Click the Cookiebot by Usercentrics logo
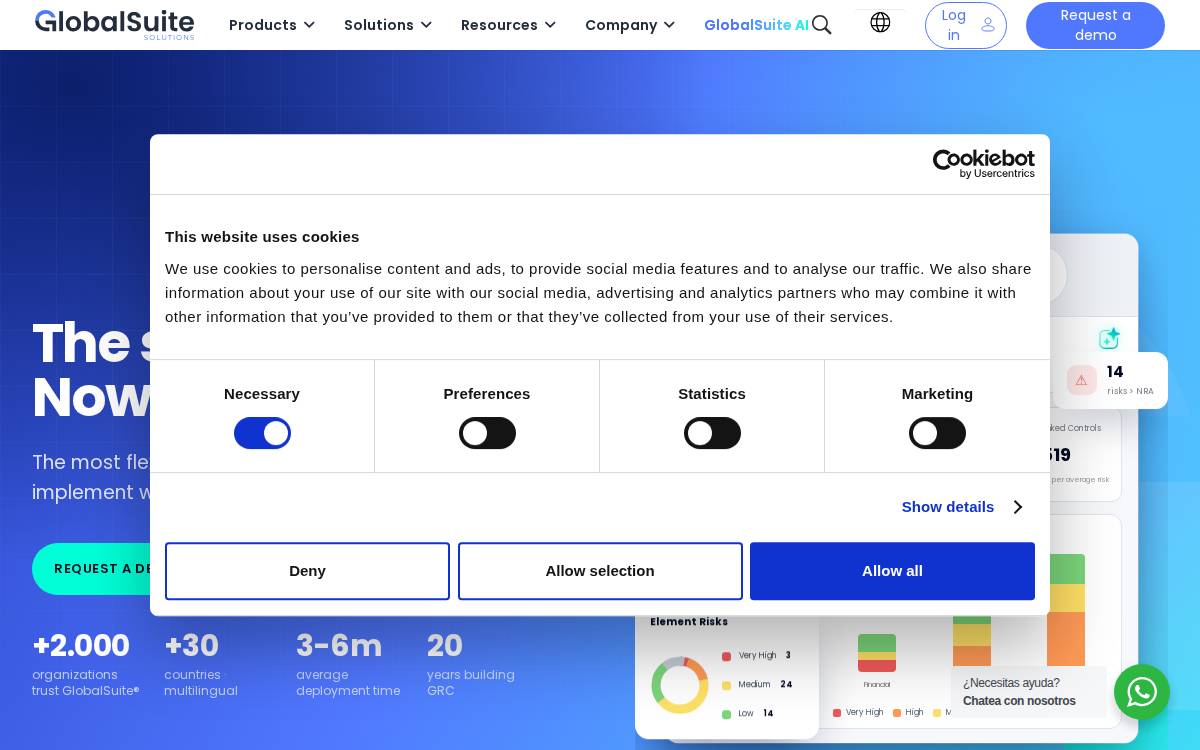The width and height of the screenshot is (1200, 750). click(984, 164)
